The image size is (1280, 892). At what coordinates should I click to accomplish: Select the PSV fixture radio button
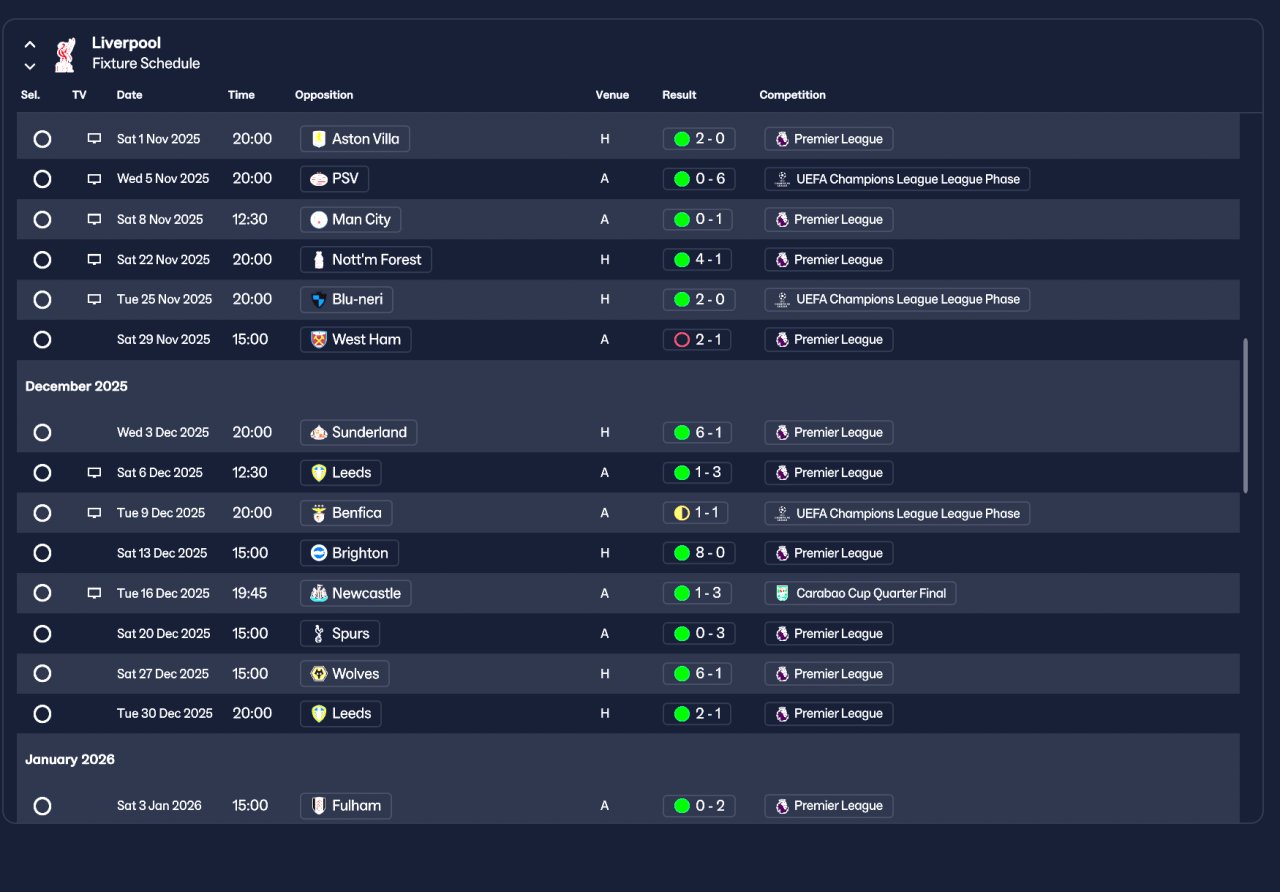coord(42,179)
